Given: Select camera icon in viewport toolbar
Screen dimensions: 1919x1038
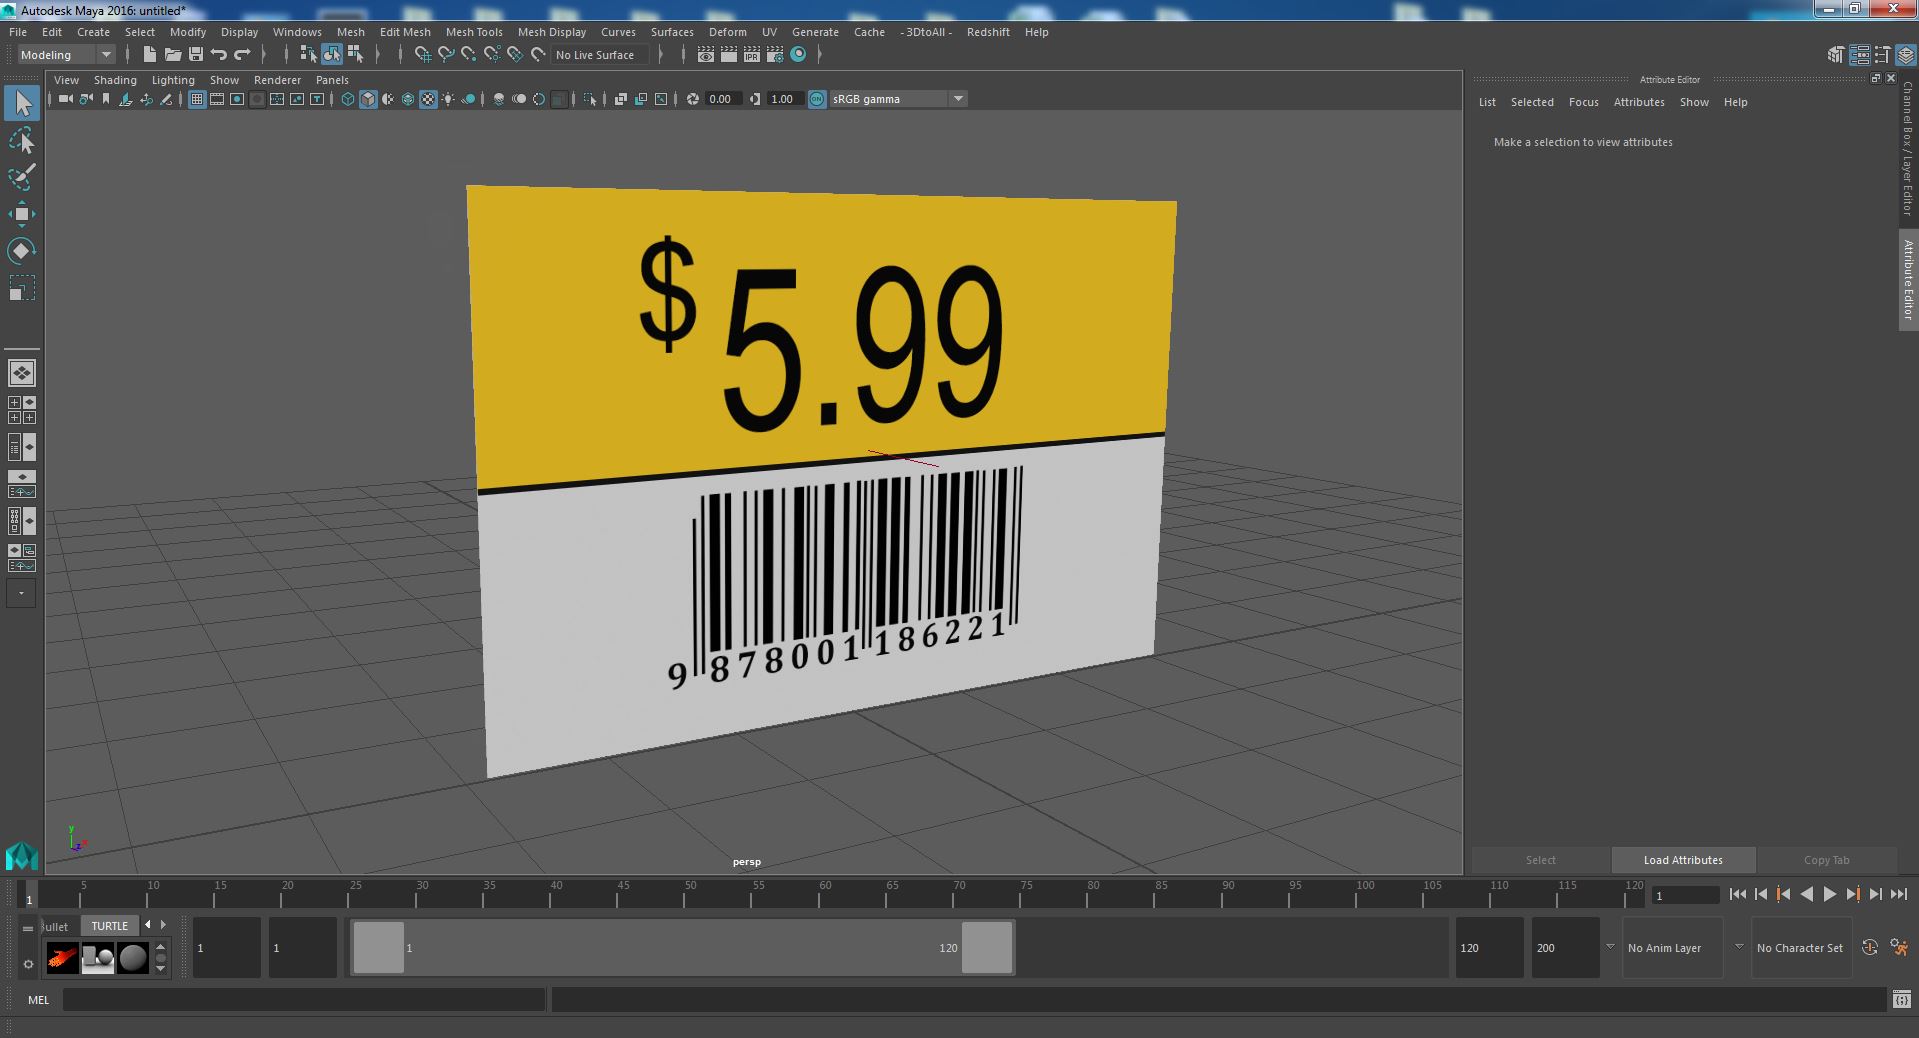Looking at the screenshot, I should pos(65,99).
